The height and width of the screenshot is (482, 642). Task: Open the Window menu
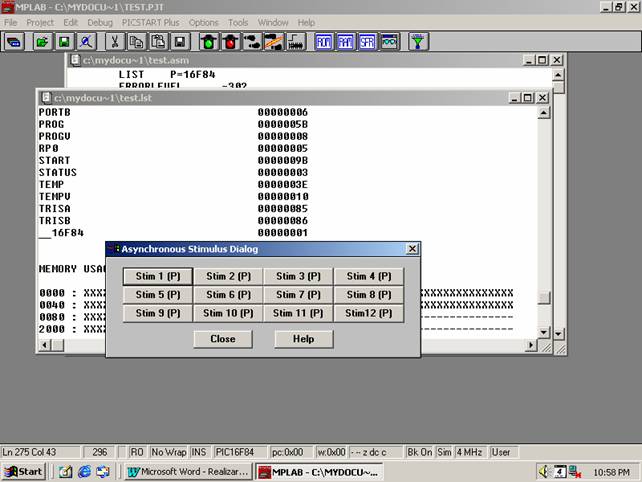click(x=273, y=23)
